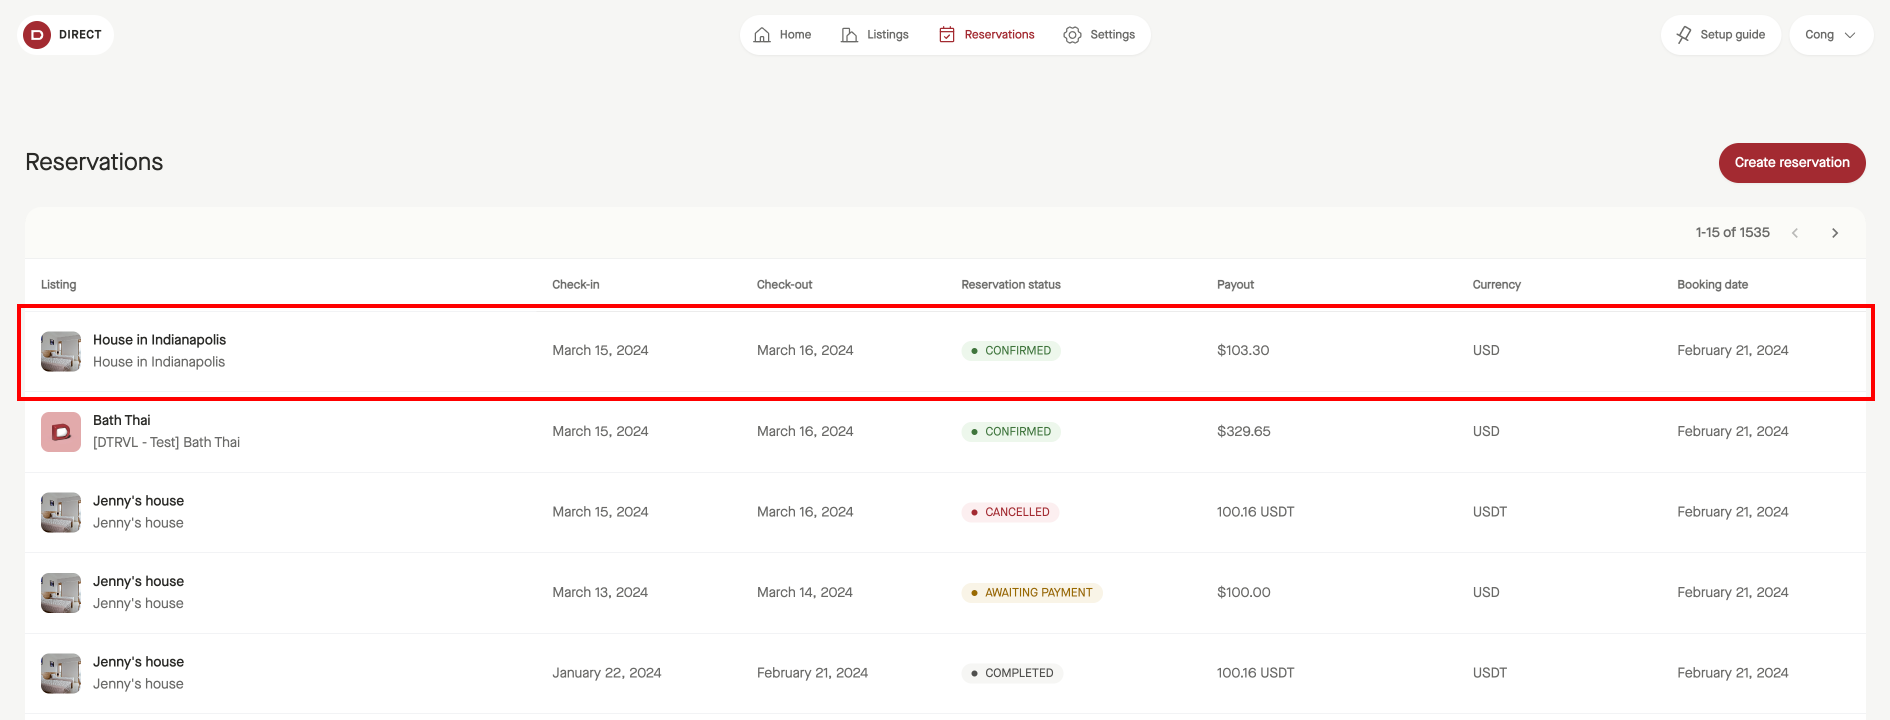Click the Booking date column header

point(1713,285)
